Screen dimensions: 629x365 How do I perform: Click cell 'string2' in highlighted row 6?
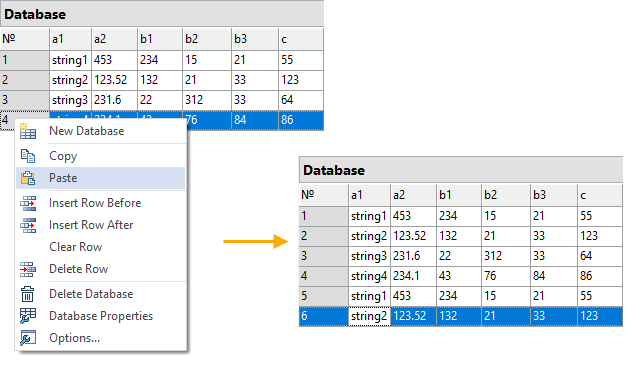pyautogui.click(x=369, y=316)
